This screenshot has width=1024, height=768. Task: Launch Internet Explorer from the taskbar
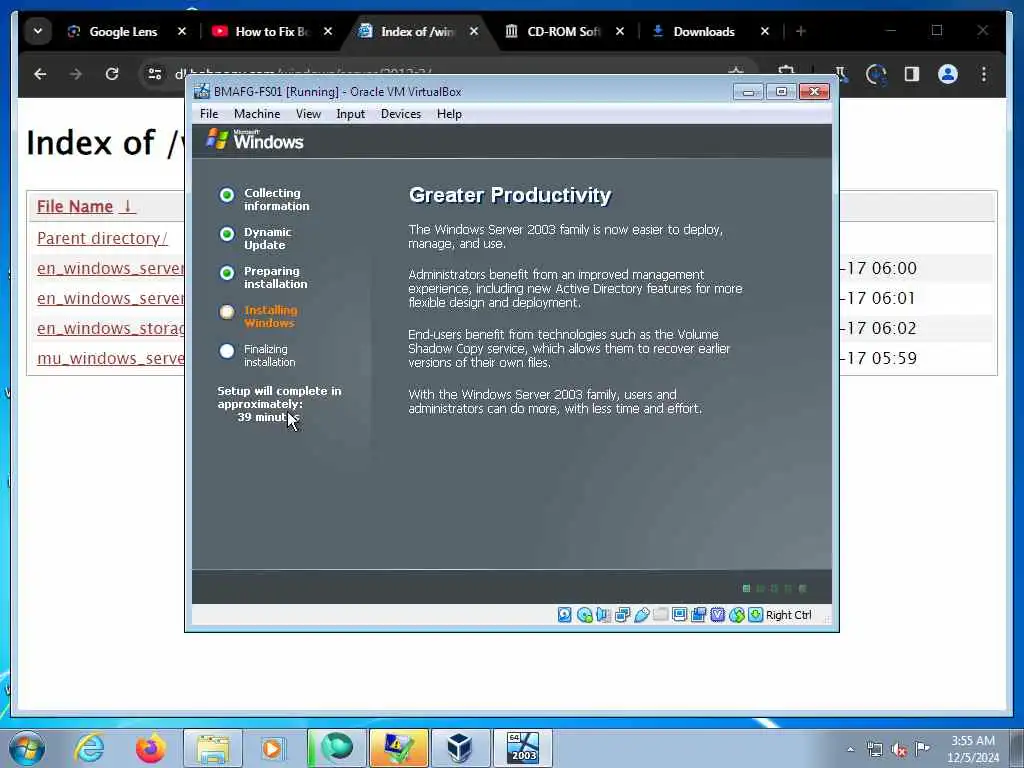point(89,748)
